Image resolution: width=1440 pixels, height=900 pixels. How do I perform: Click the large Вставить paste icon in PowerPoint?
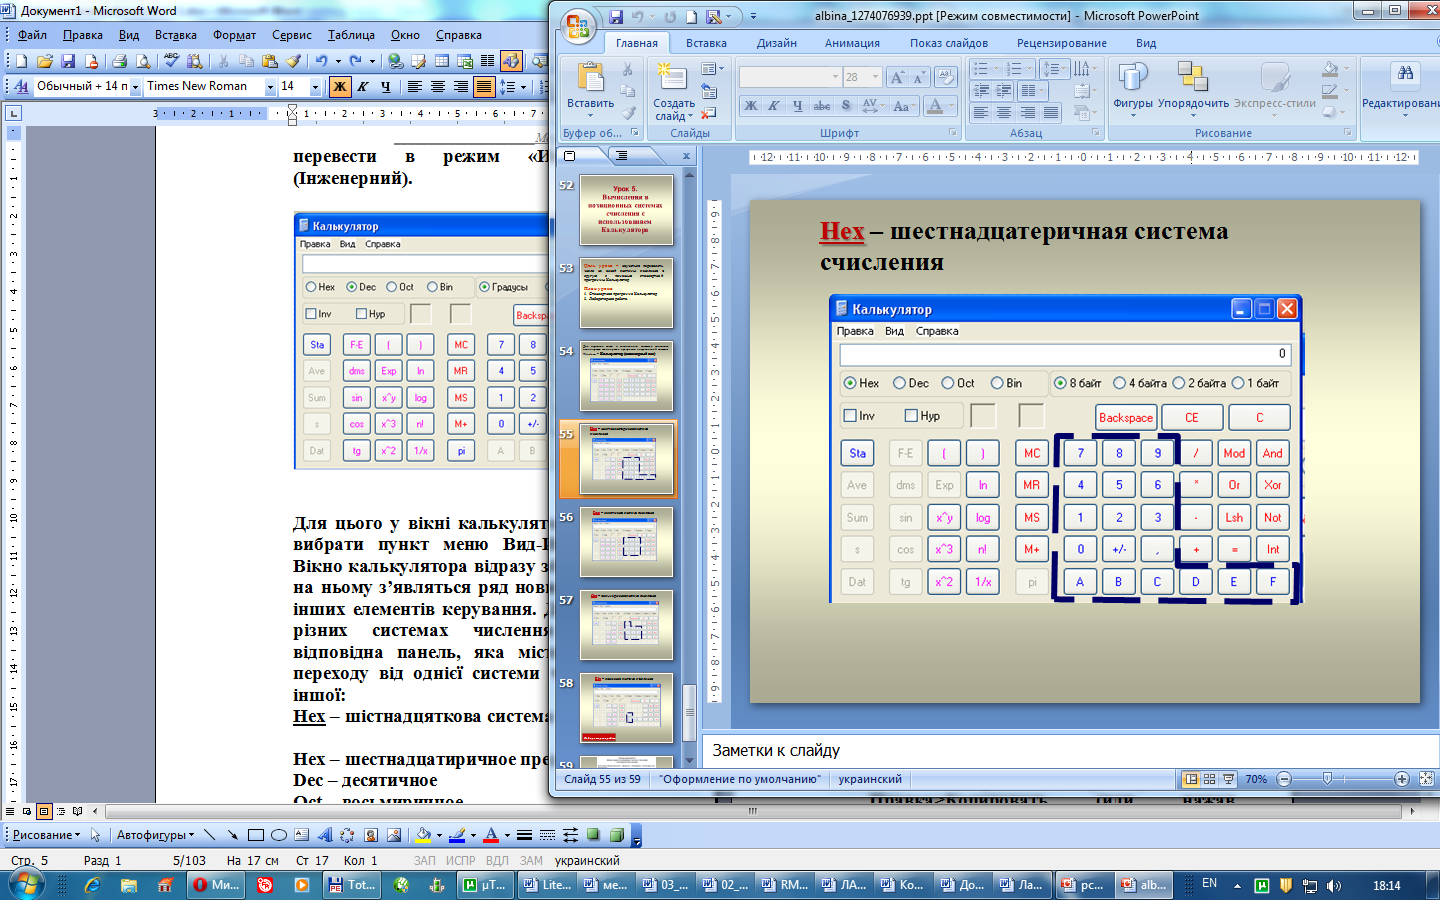coord(590,78)
